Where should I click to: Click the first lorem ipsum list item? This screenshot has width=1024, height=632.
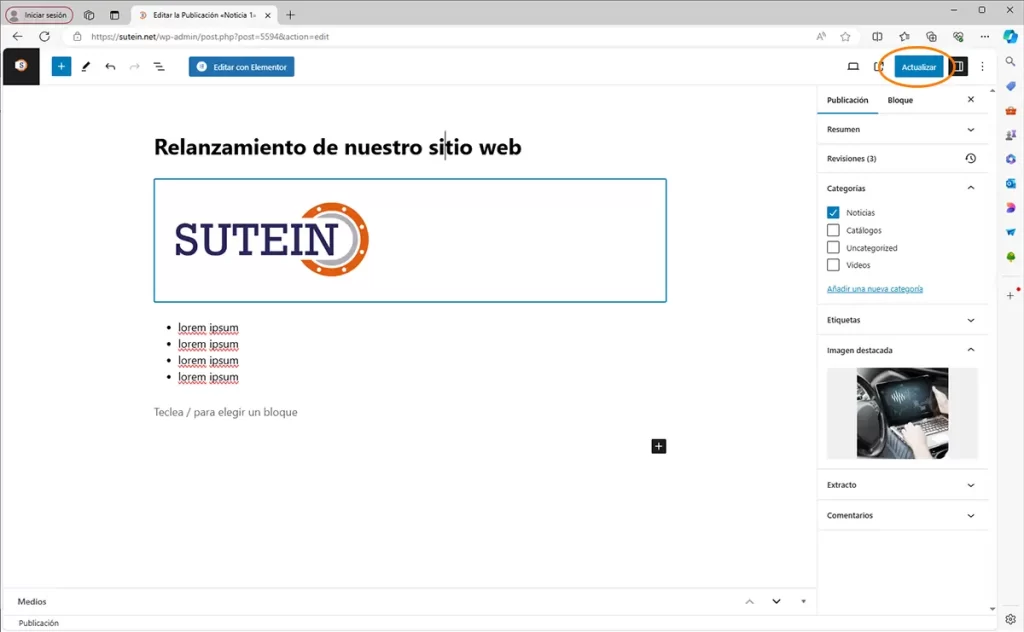[208, 328]
